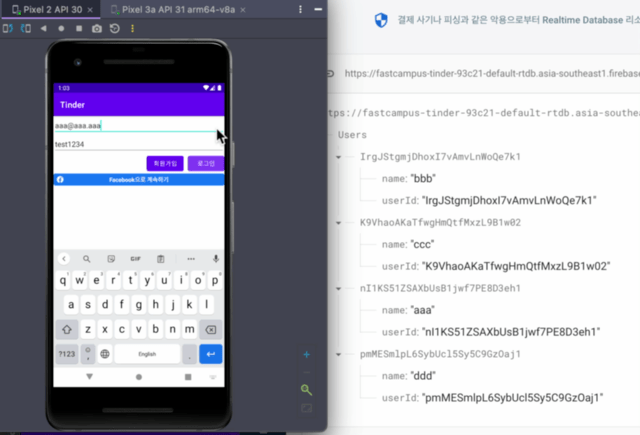Screen dimensions: 640x435
Task: Tap keyboard sticker icon
Action: [x=111, y=259]
